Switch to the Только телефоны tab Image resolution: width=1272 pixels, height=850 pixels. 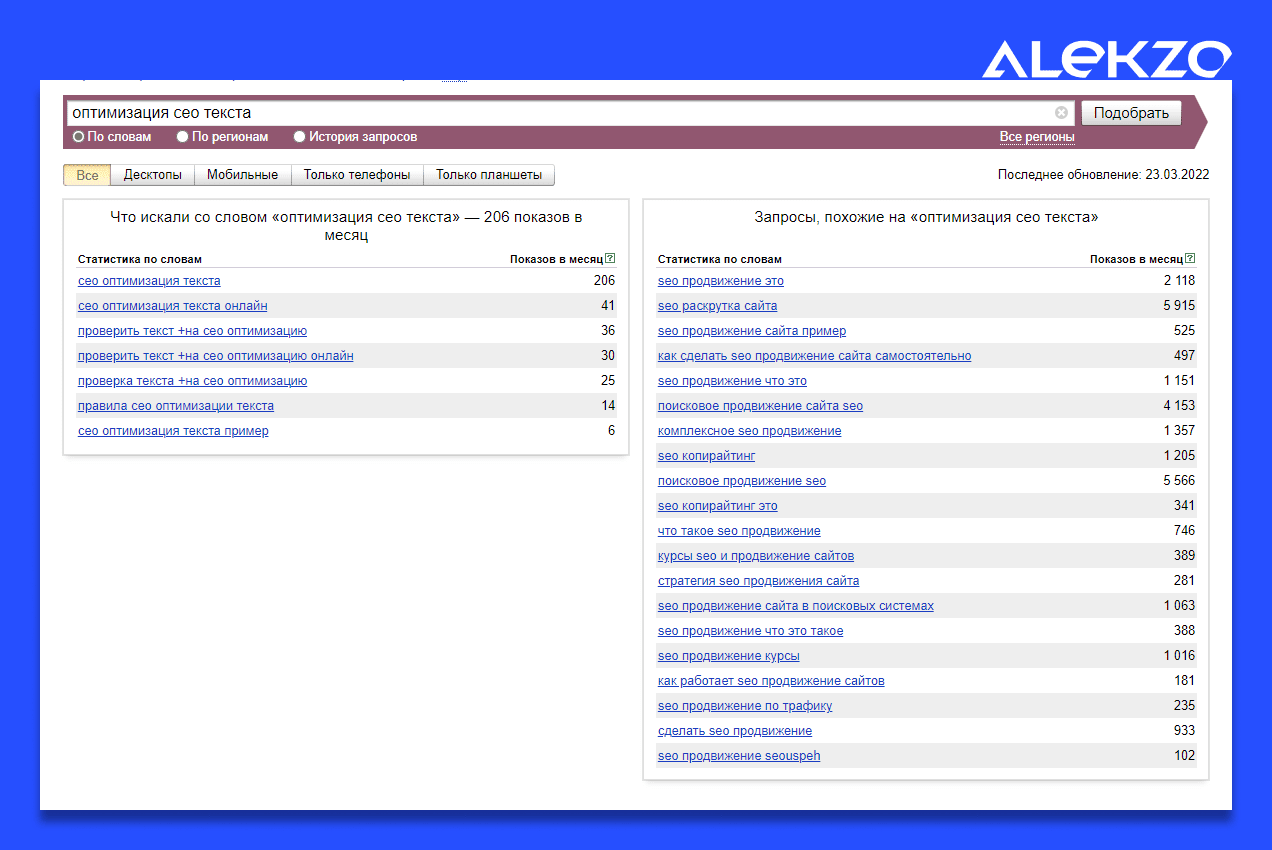coord(357,175)
